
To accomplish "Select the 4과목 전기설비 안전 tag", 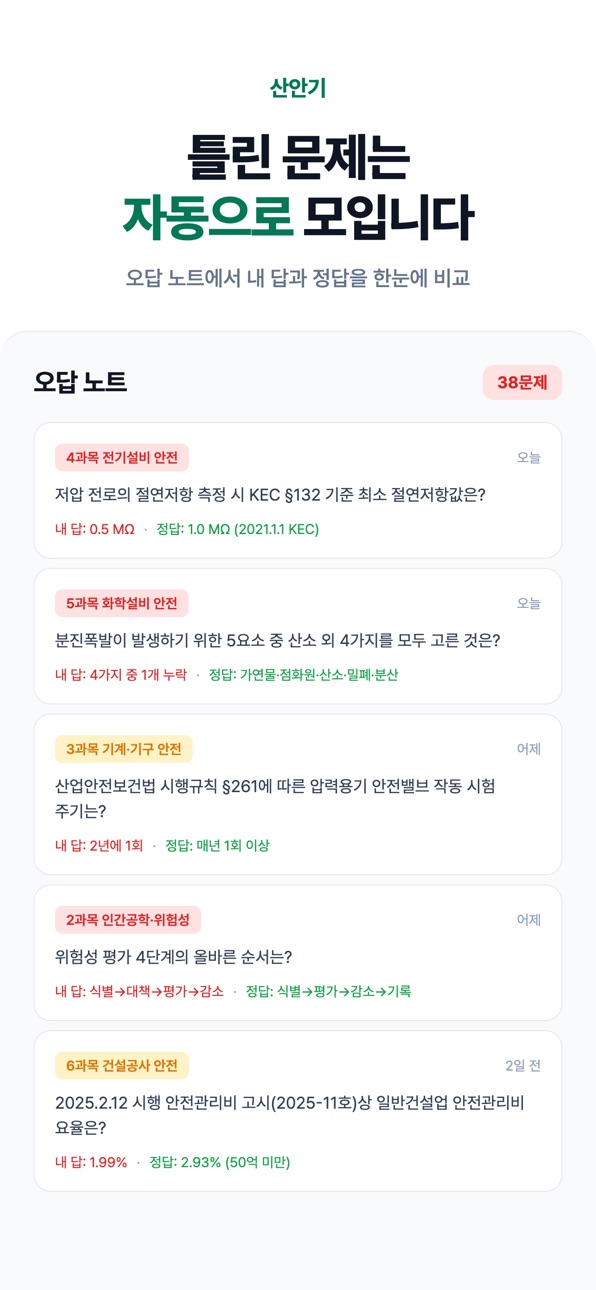I will [x=122, y=458].
